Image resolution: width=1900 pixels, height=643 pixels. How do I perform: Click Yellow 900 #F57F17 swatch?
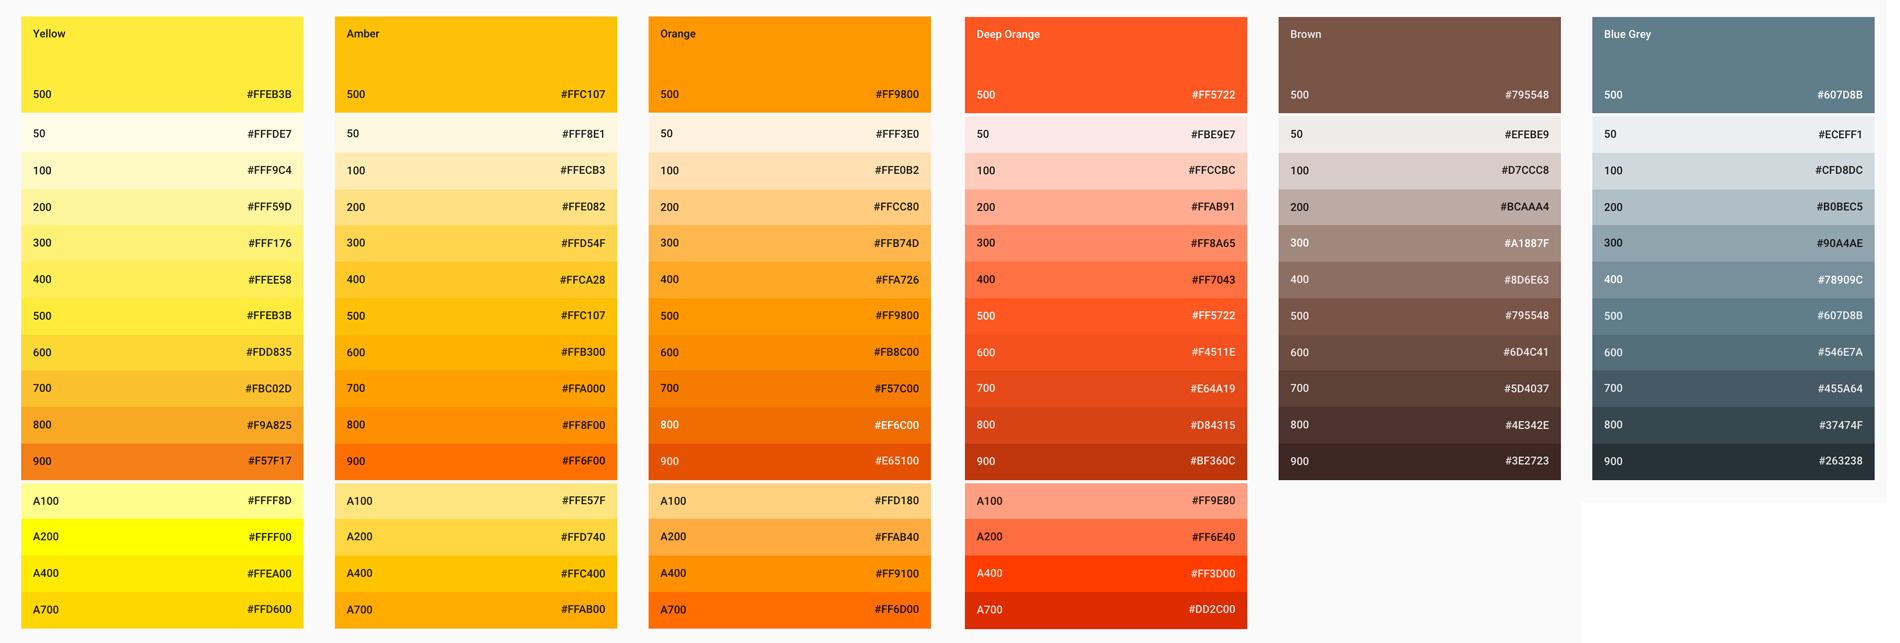click(162, 461)
